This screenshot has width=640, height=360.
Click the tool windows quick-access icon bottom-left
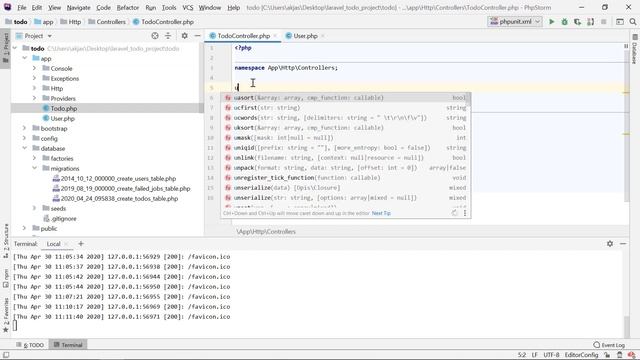click(x=6, y=355)
